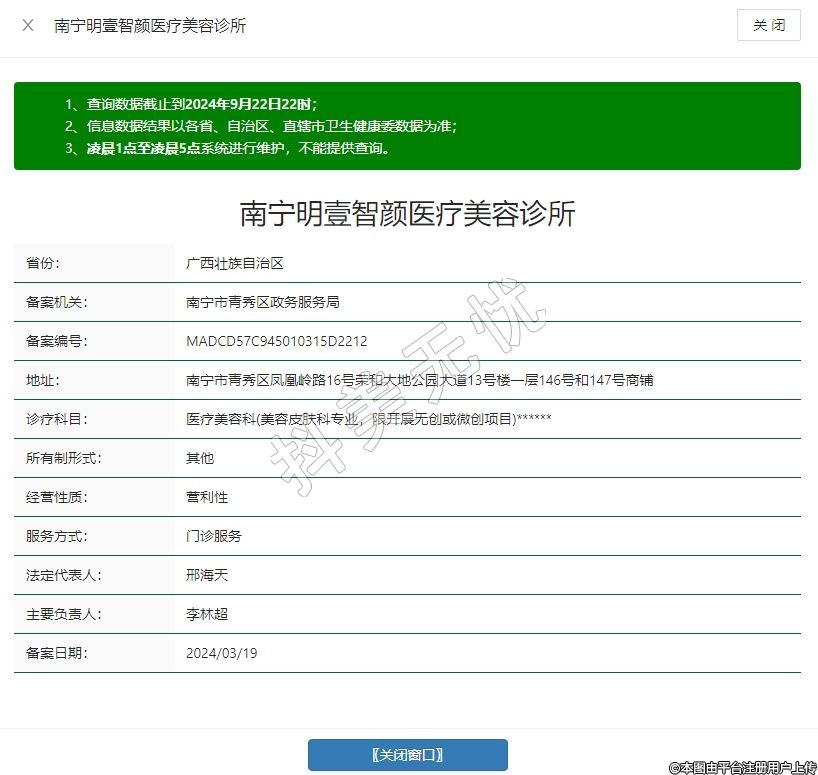Image resolution: width=818 pixels, height=775 pixels.
Task: Click the 诊疗科目 field label
Action: click(x=57, y=419)
